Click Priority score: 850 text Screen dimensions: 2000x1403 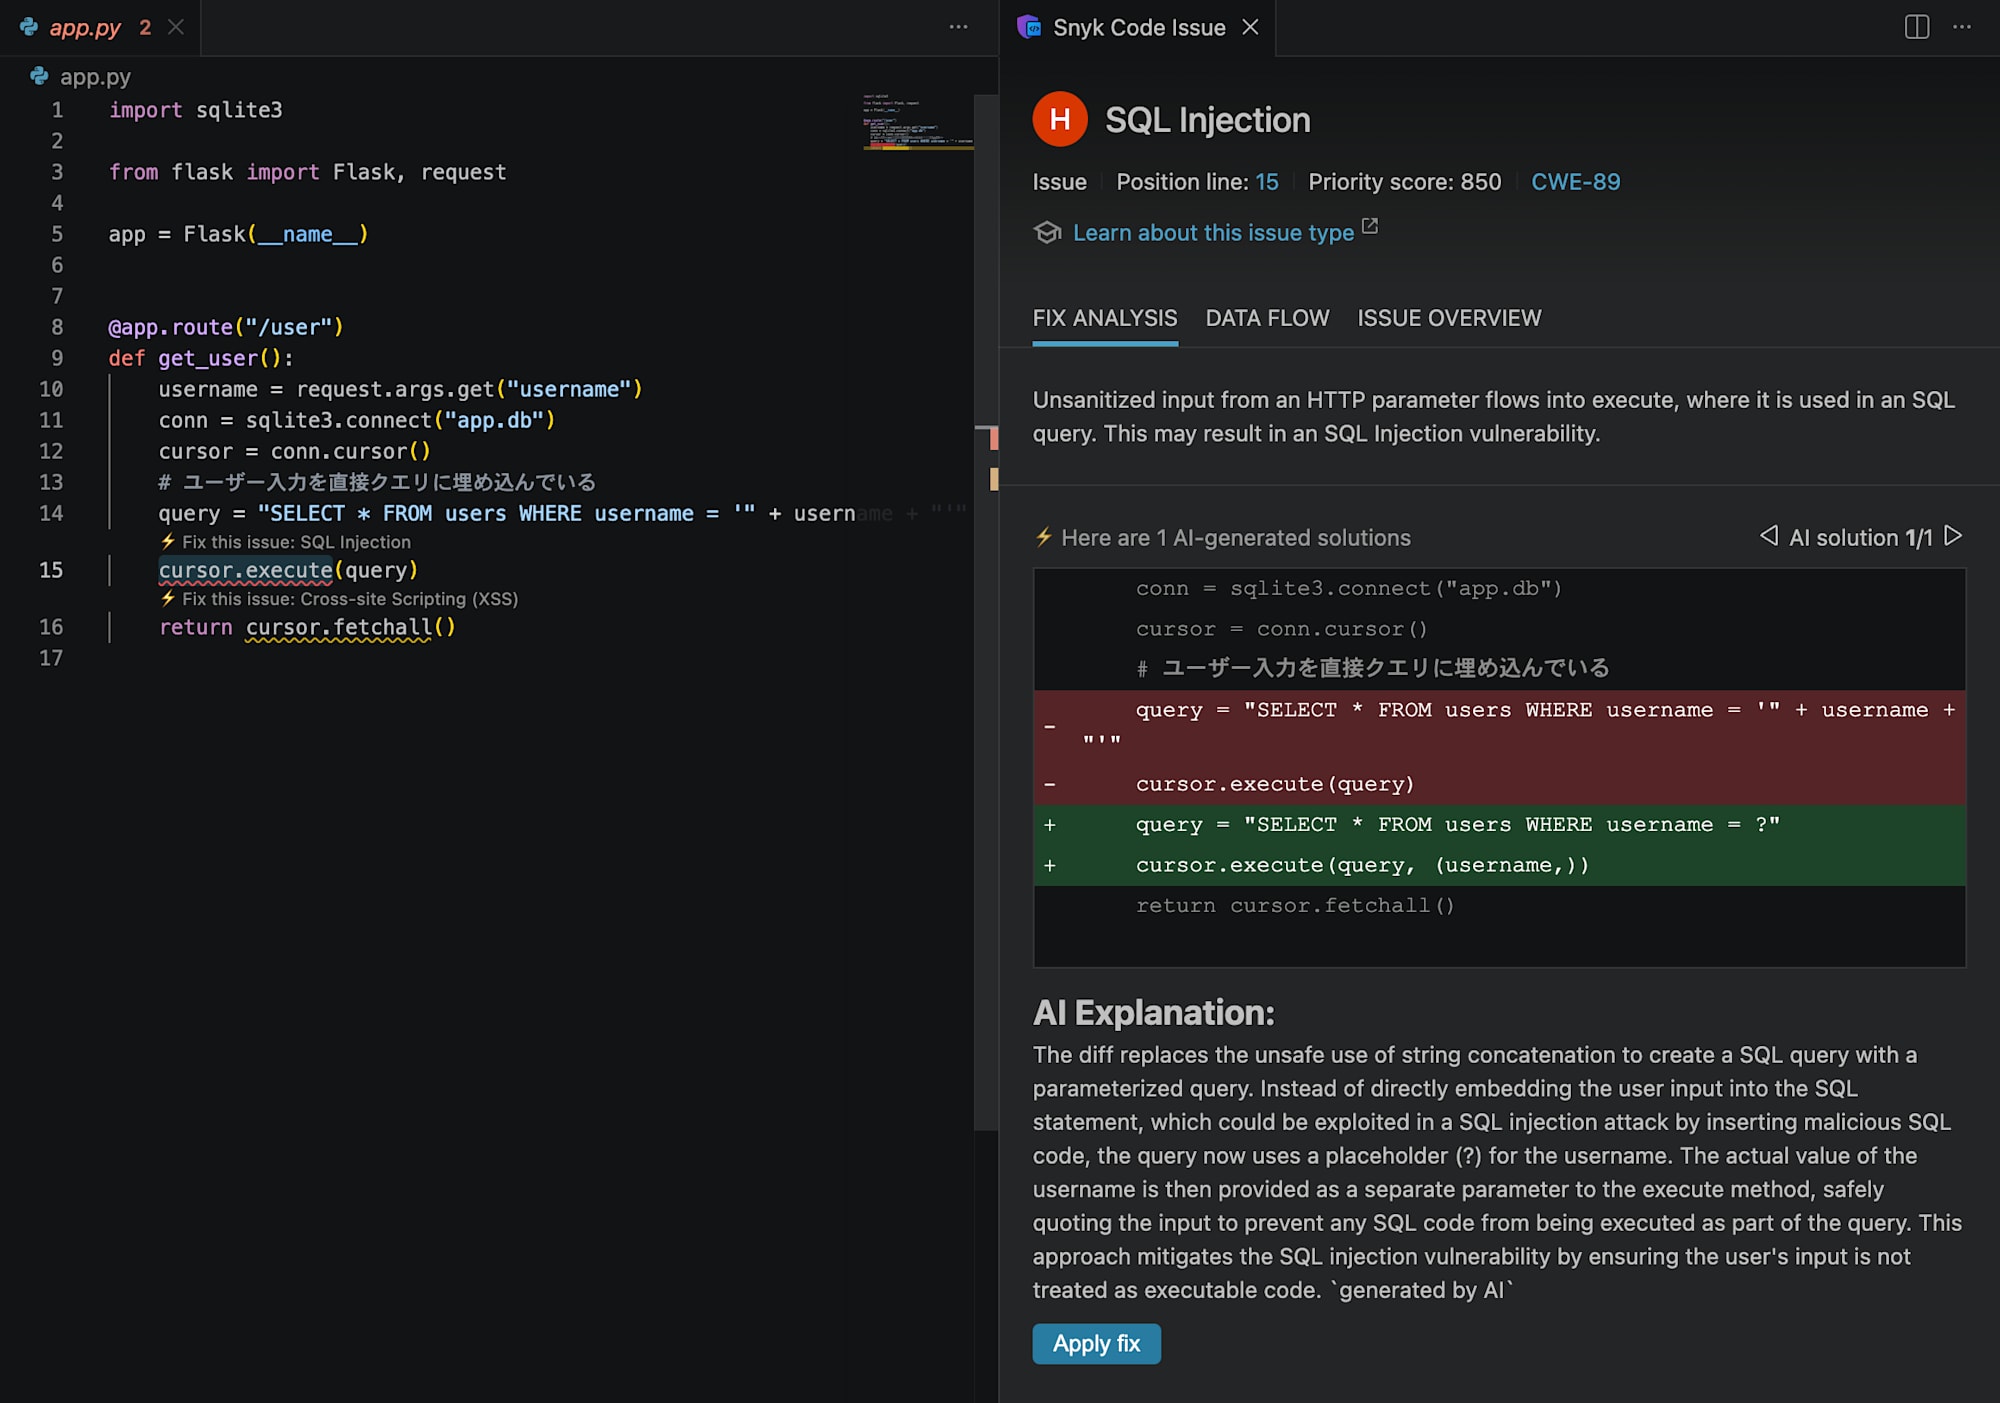1405,182
